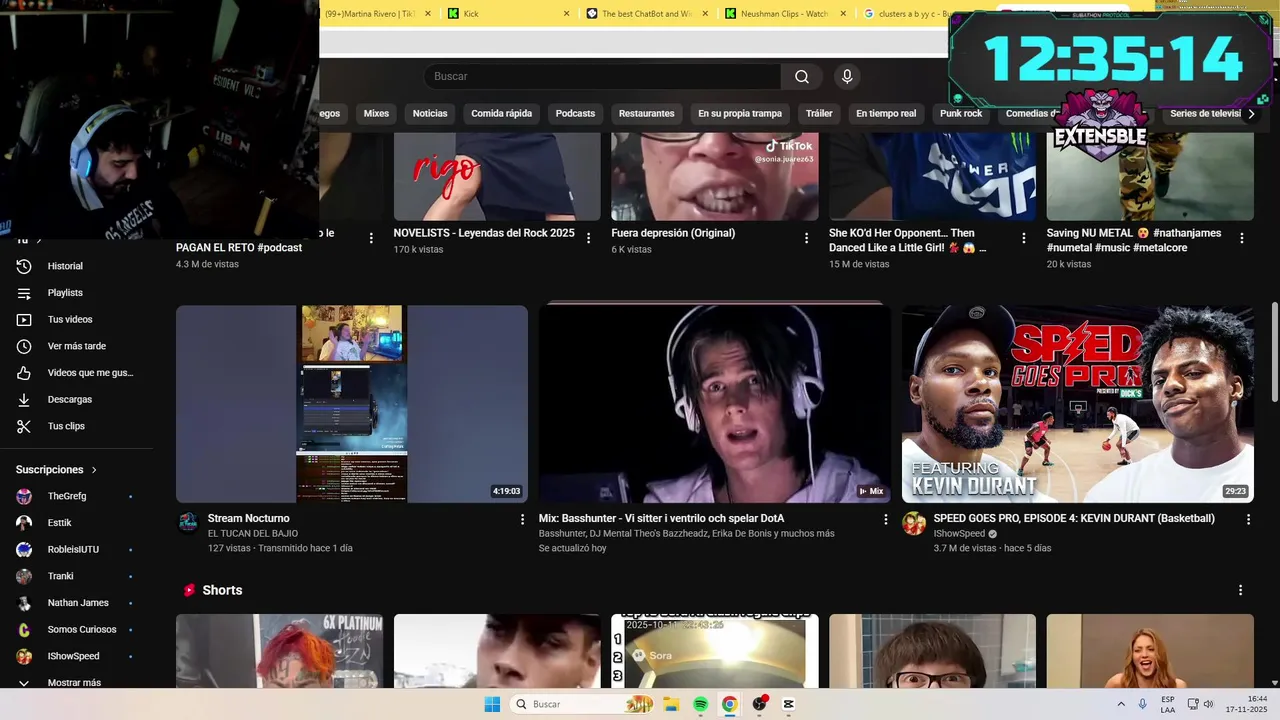Click the taskbar microphone tray icon
This screenshot has height=720, width=1280.
click(x=1142, y=704)
